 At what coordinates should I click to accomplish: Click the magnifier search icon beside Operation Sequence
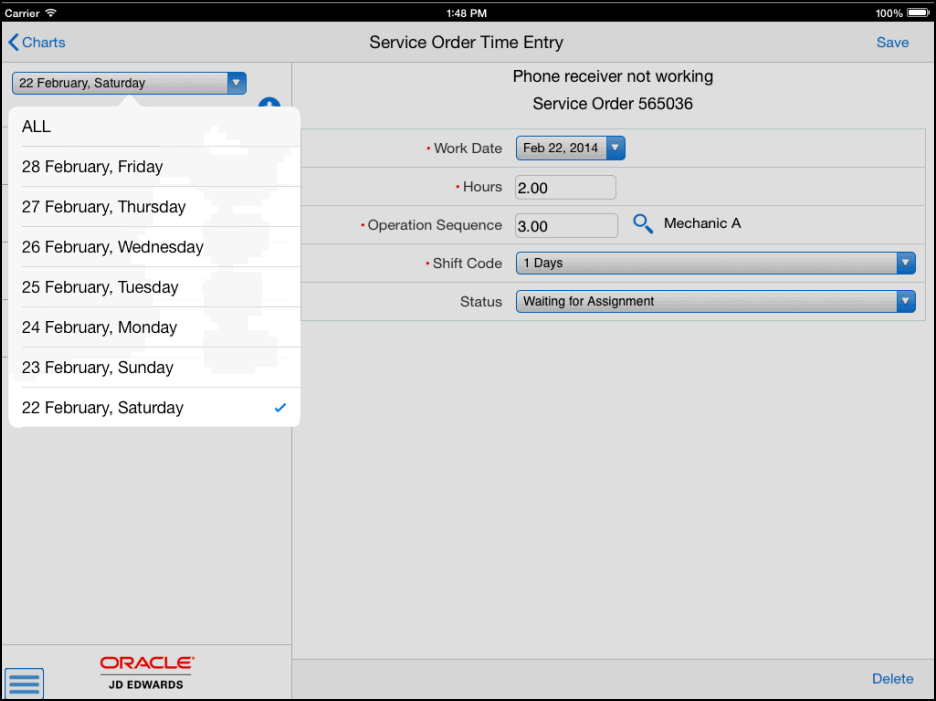click(x=643, y=224)
